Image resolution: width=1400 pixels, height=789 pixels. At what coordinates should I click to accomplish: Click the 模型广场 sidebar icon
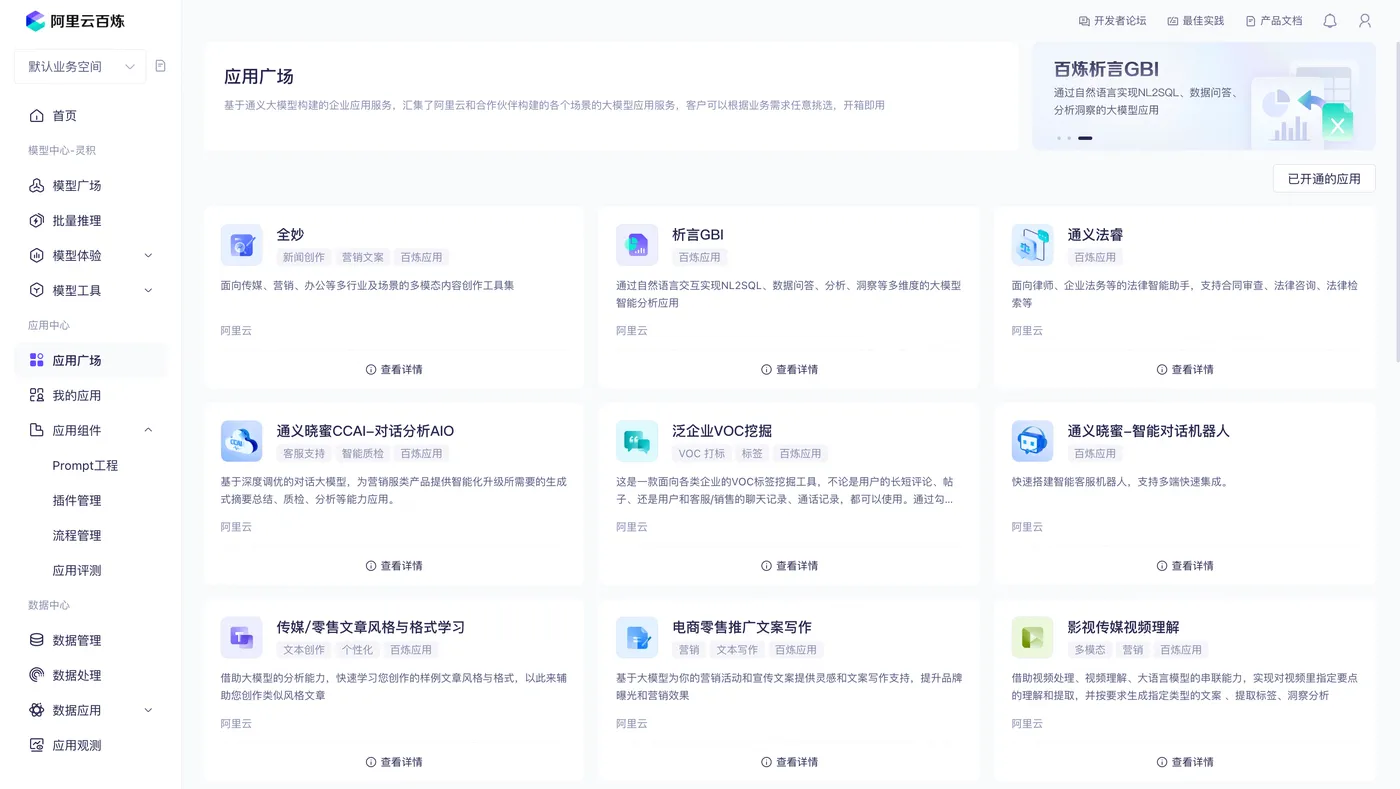pyautogui.click(x=37, y=186)
